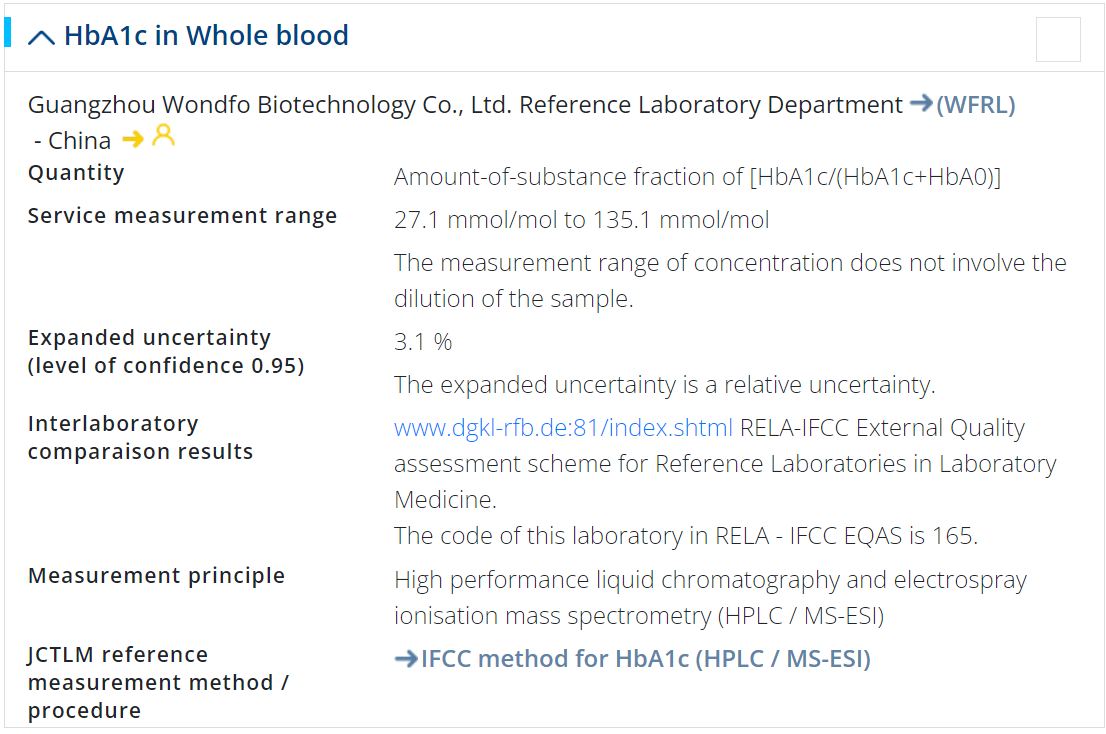1106x734 pixels.
Task: Tick the checkbox in the section header
Action: (1058, 40)
